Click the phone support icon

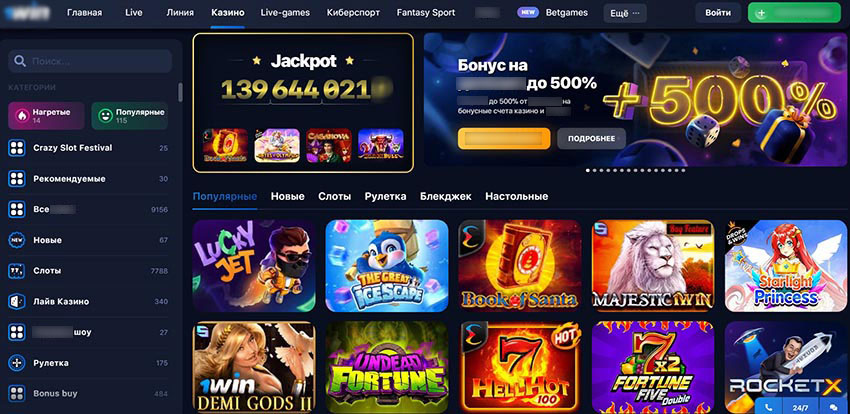point(769,406)
